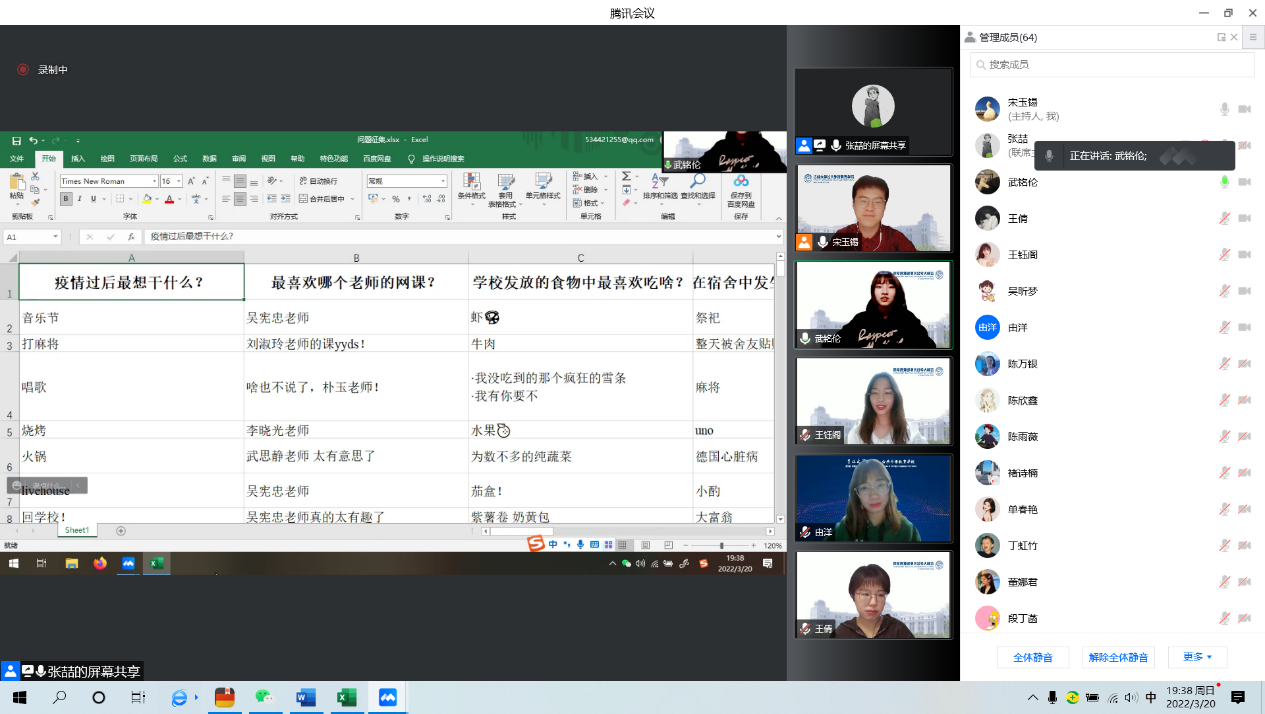Select member 陈雨薇 in the list
Viewport: 1265px width, 714px height.
pyautogui.click(x=1023, y=437)
